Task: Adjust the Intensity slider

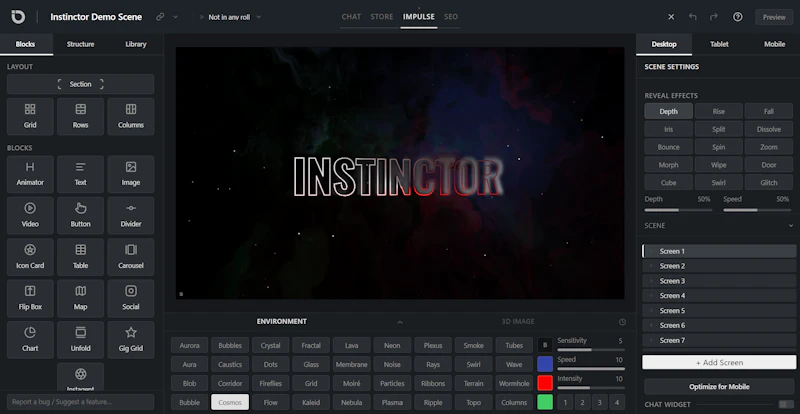Action: coord(591,387)
